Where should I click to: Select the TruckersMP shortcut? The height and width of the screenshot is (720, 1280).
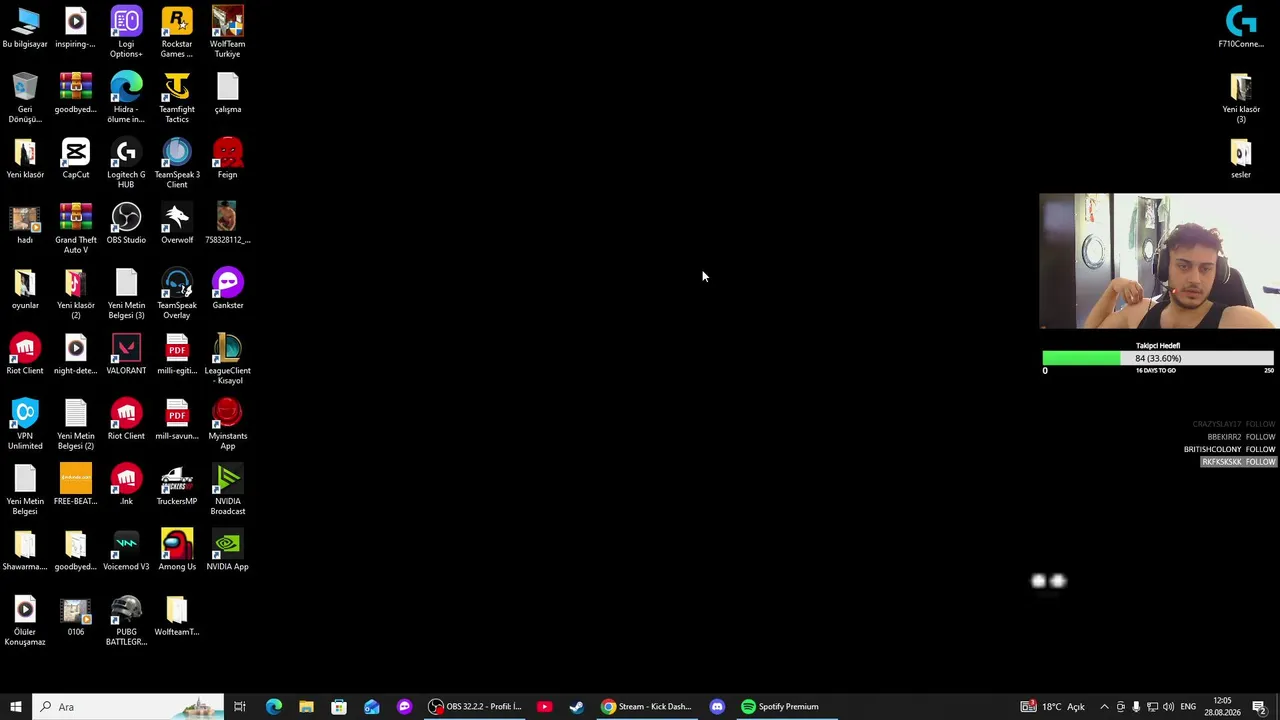click(x=177, y=486)
